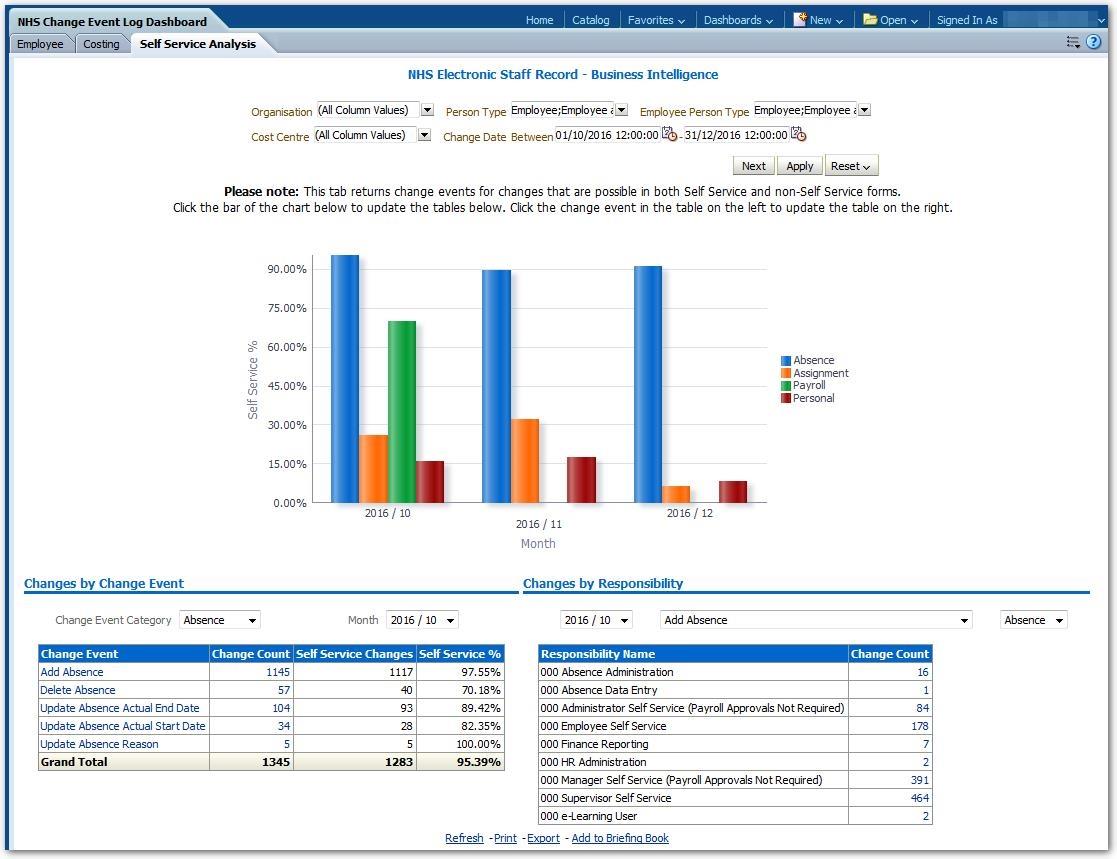Click the red Personal bar for 2016 / 12
The image size is (1117, 859).
tap(733, 492)
